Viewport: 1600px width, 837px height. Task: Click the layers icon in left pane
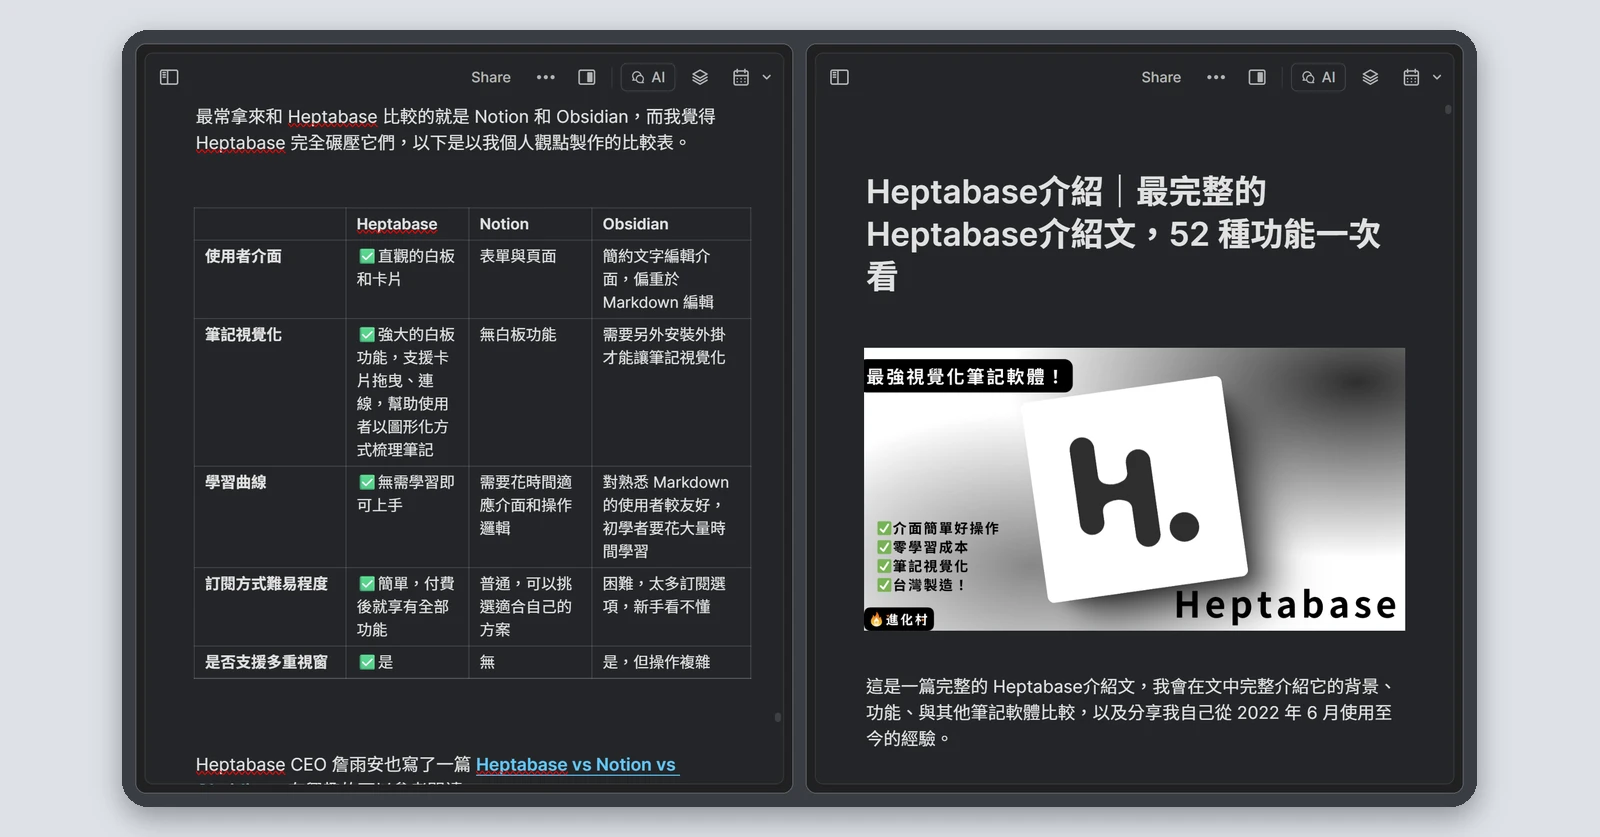pyautogui.click(x=700, y=77)
